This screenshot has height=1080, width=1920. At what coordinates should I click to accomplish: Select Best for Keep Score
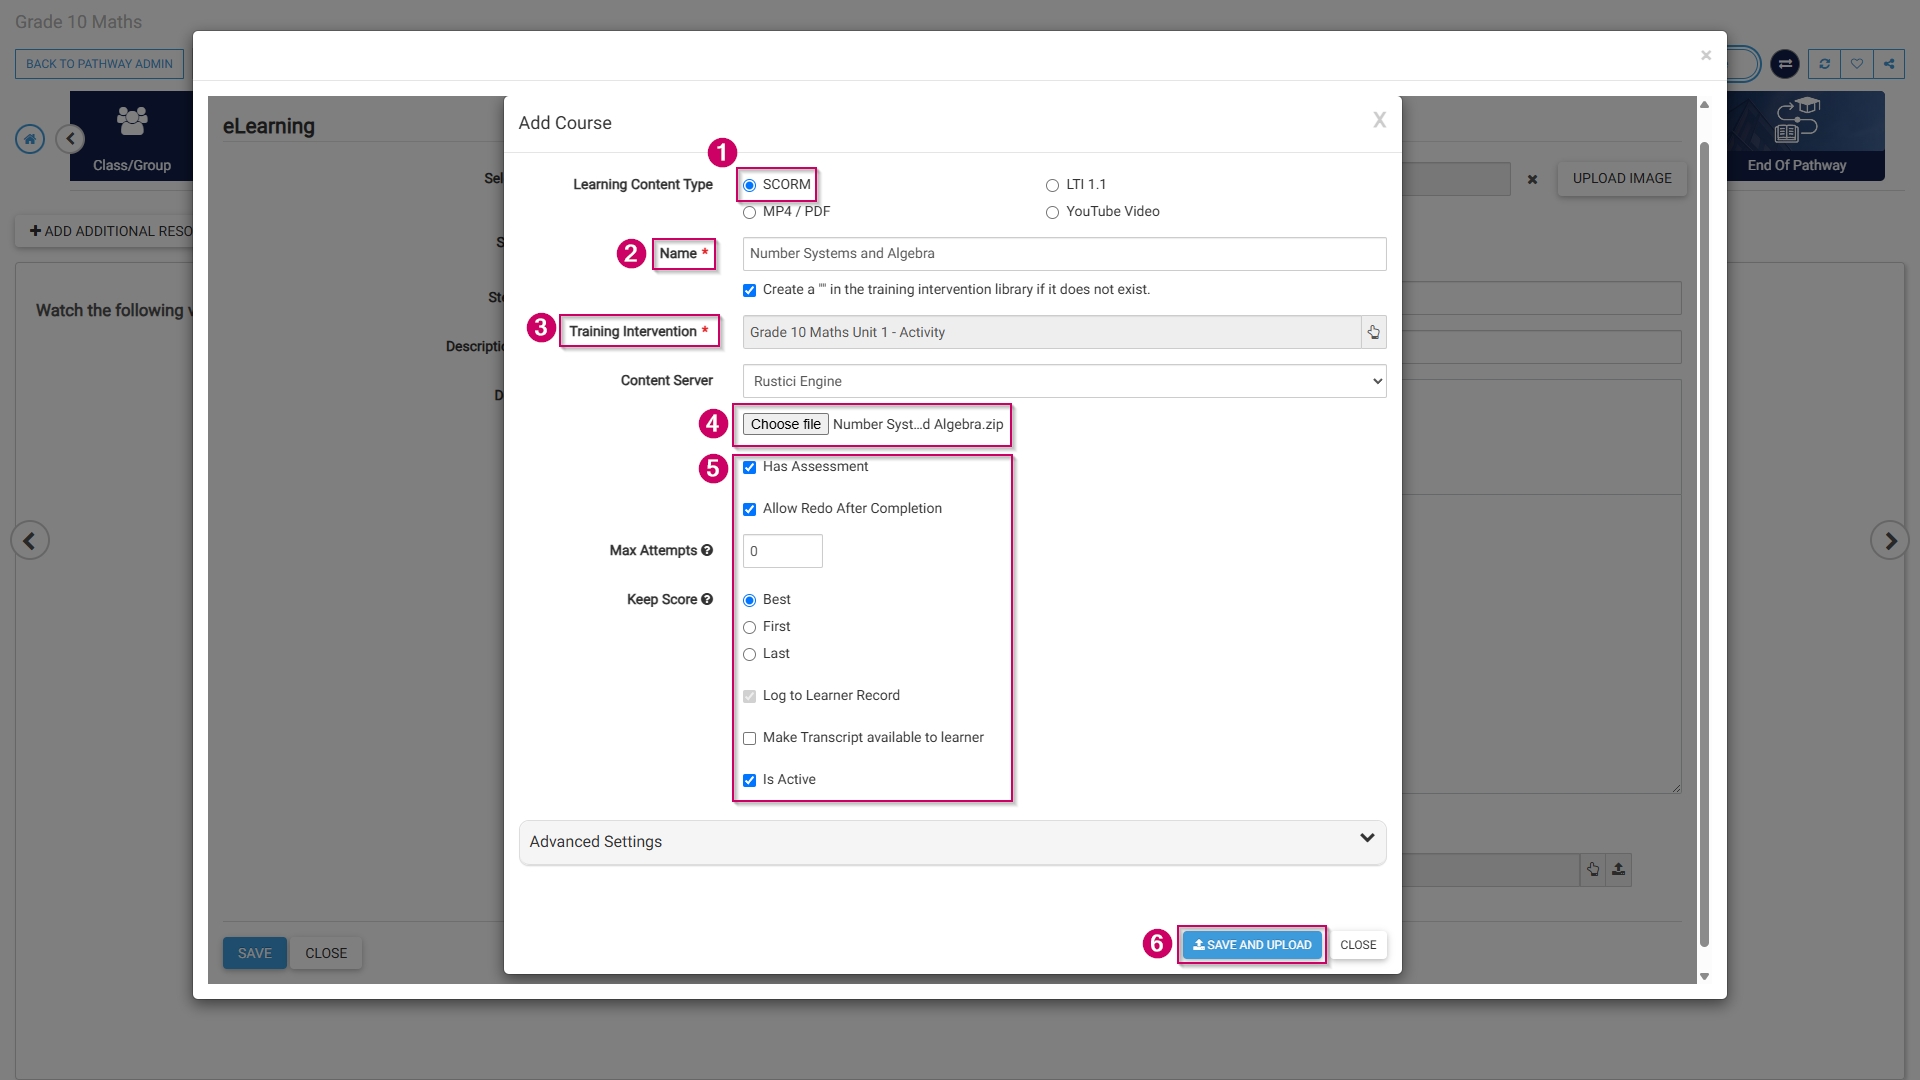(x=749, y=600)
